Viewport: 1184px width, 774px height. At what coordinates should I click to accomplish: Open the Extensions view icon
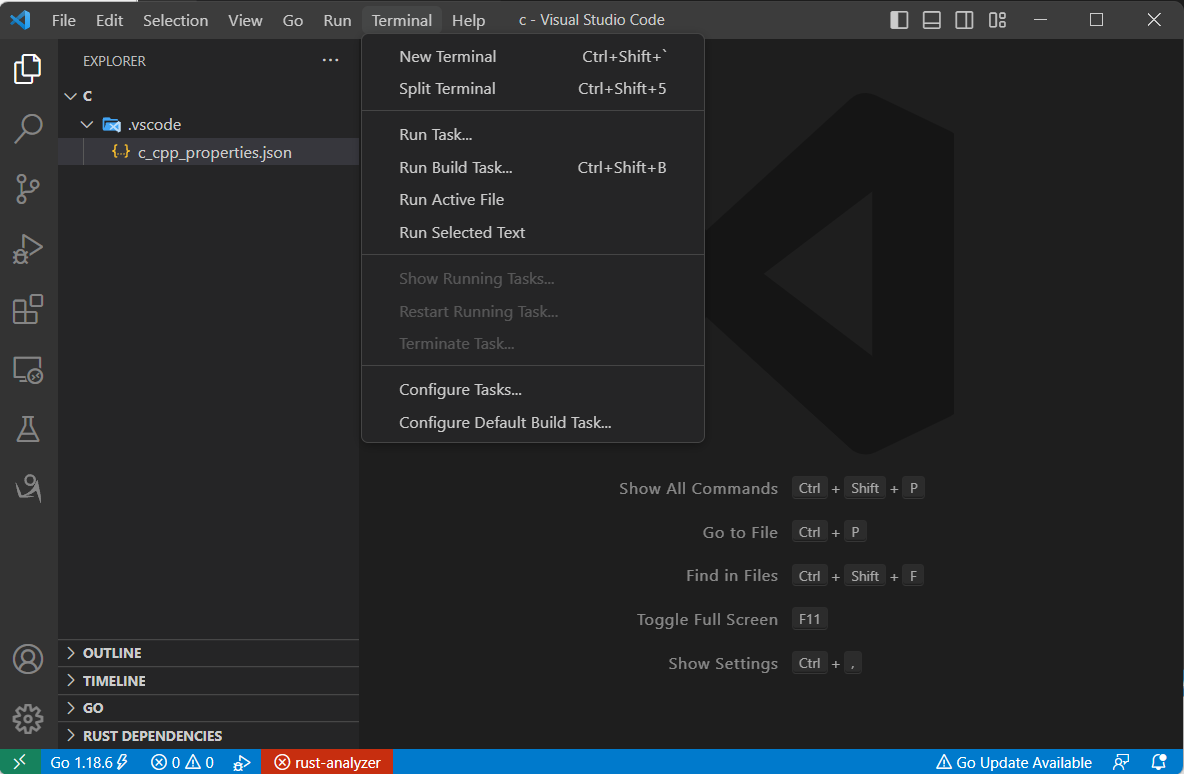pyautogui.click(x=28, y=309)
